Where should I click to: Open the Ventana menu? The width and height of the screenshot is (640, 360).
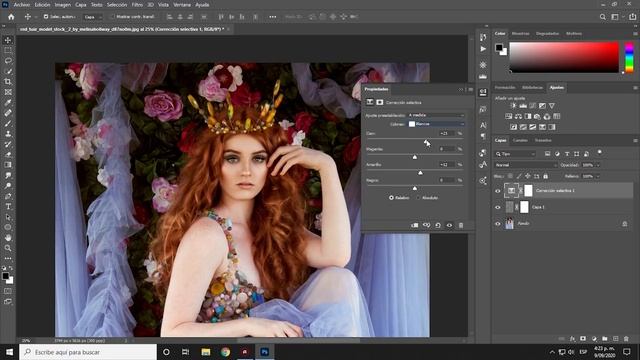[182, 5]
